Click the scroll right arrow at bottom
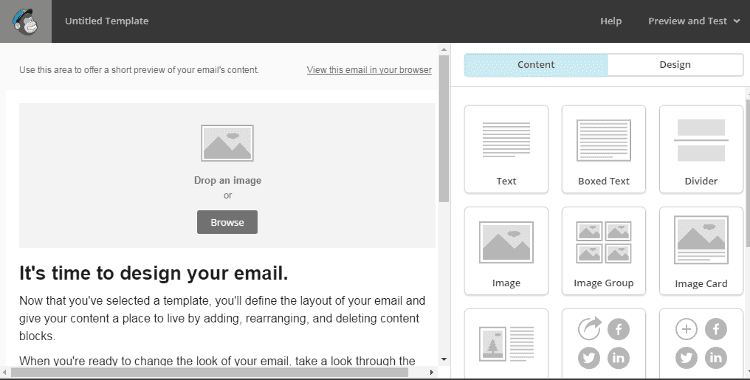The image size is (750, 380). 432,372
